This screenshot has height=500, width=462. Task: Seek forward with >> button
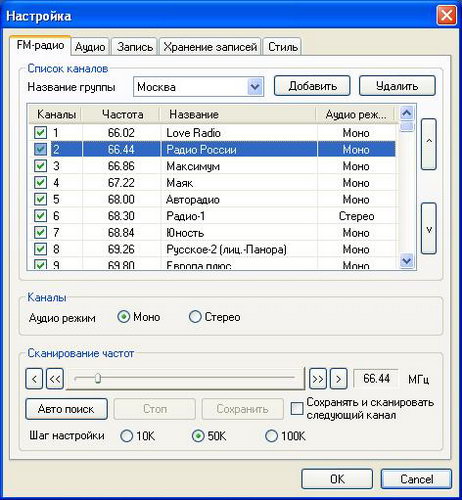coord(318,379)
